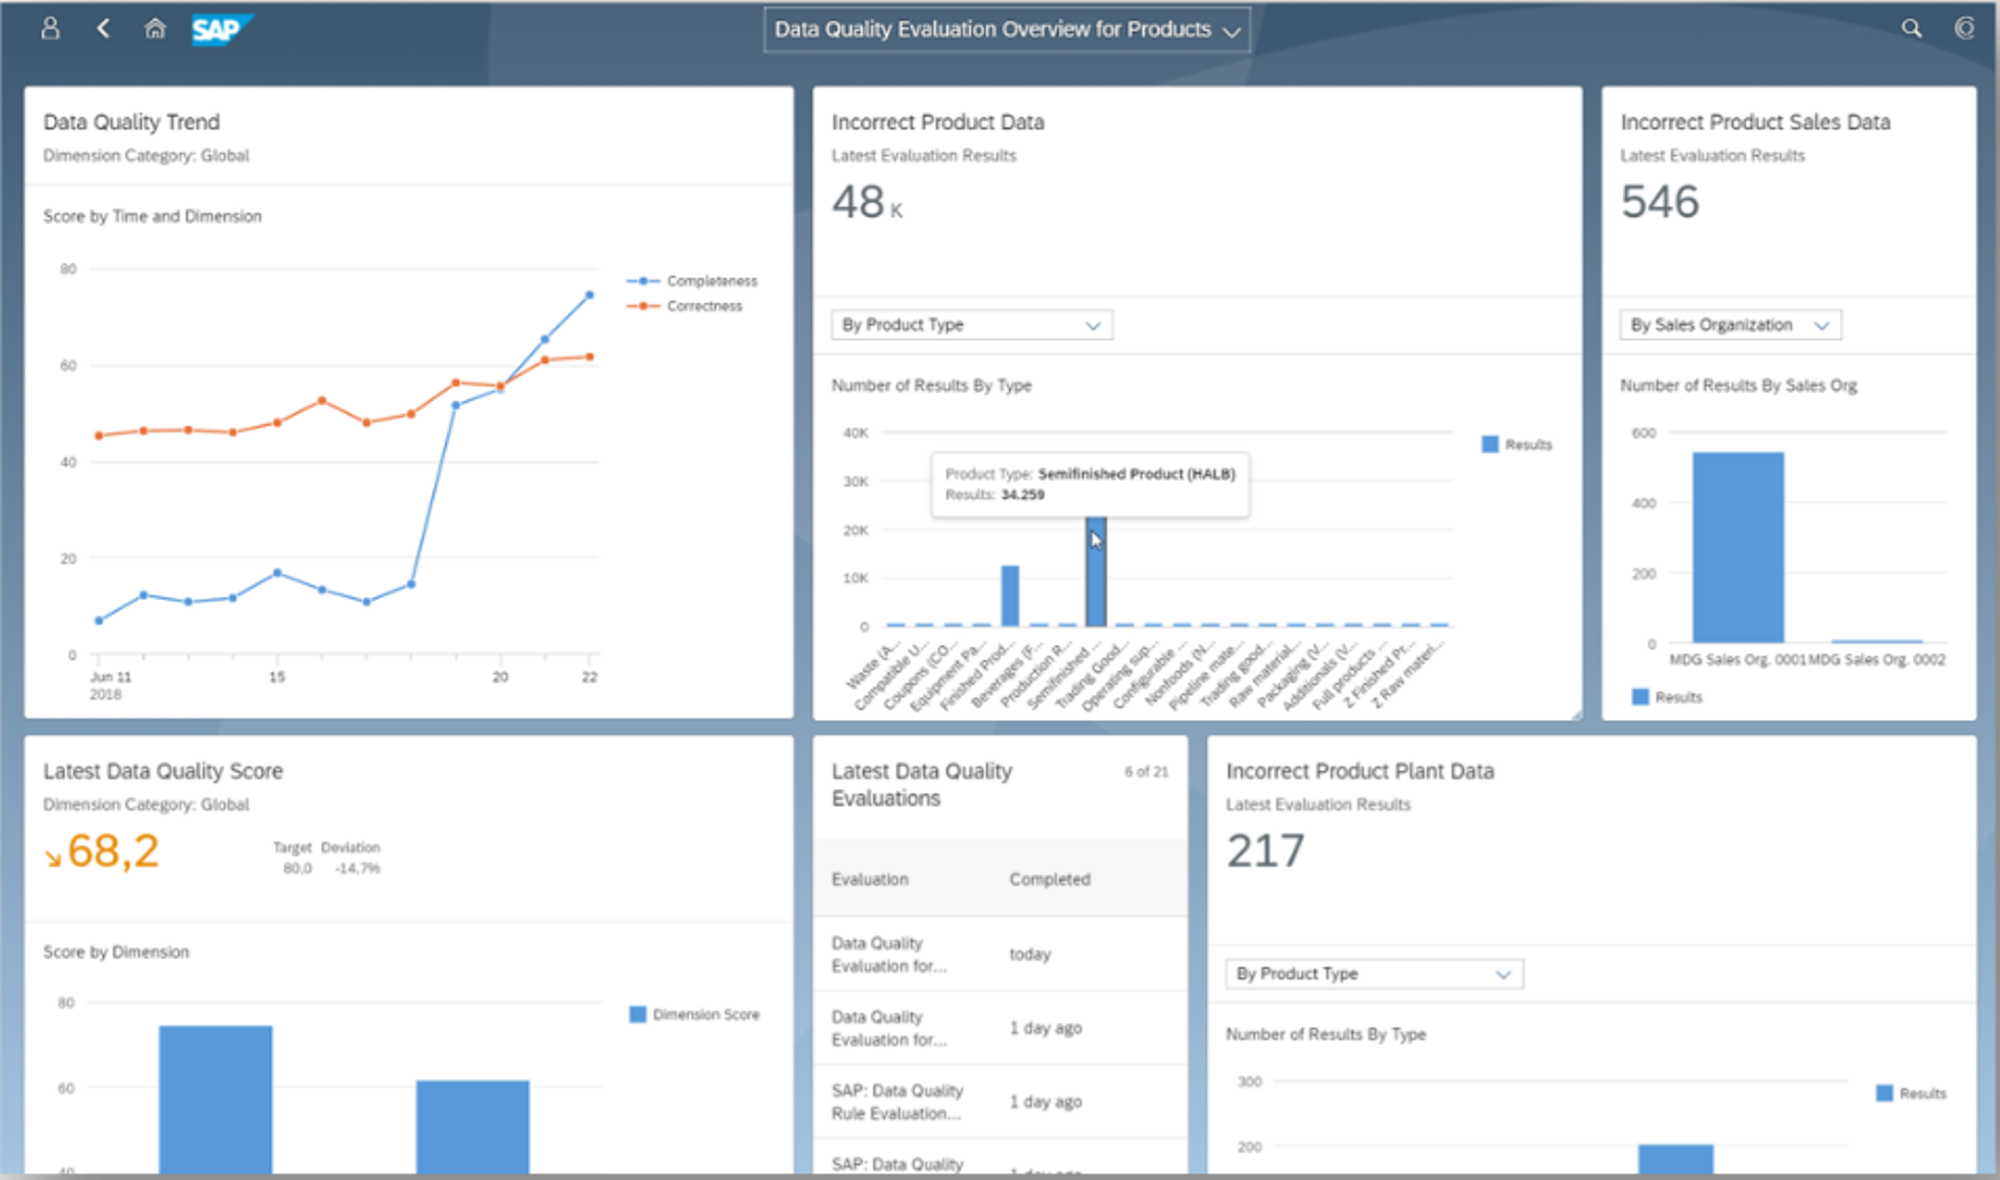Select the Finished Product bar in chart
The height and width of the screenshot is (1180, 2000).
1010,596
